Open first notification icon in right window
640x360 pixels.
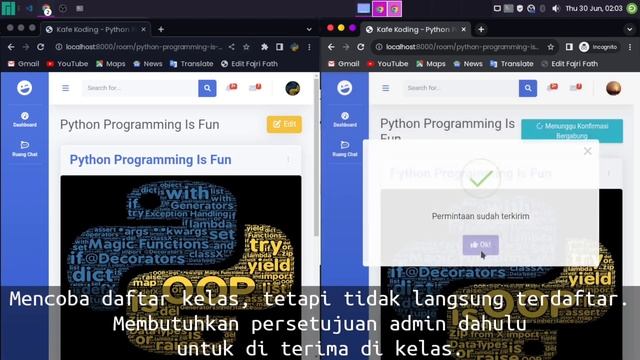click(x=552, y=87)
